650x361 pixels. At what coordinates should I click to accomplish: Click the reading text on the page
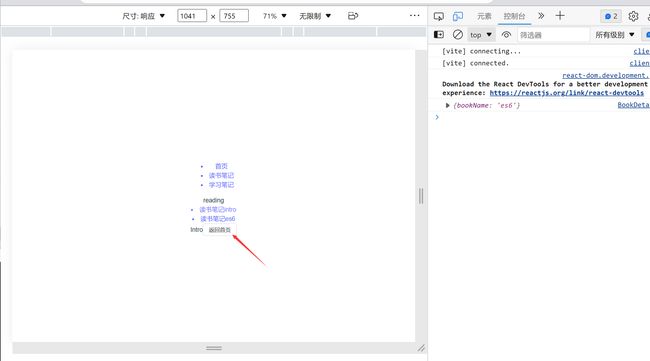click(213, 201)
